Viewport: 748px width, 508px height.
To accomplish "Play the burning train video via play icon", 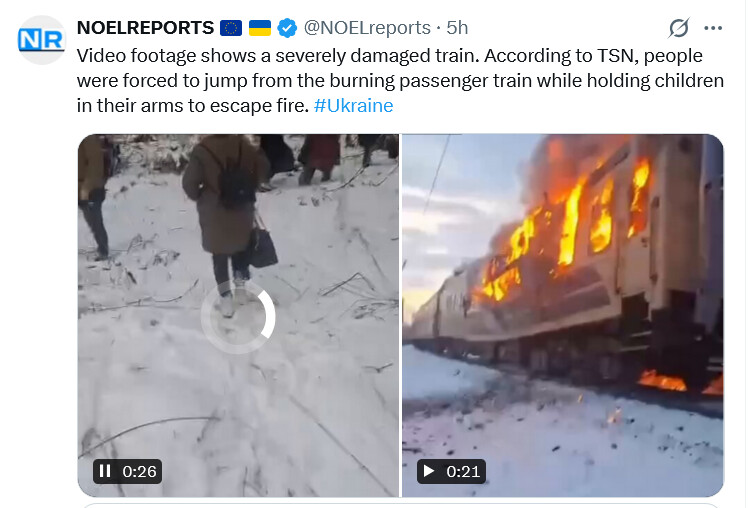I will (429, 471).
